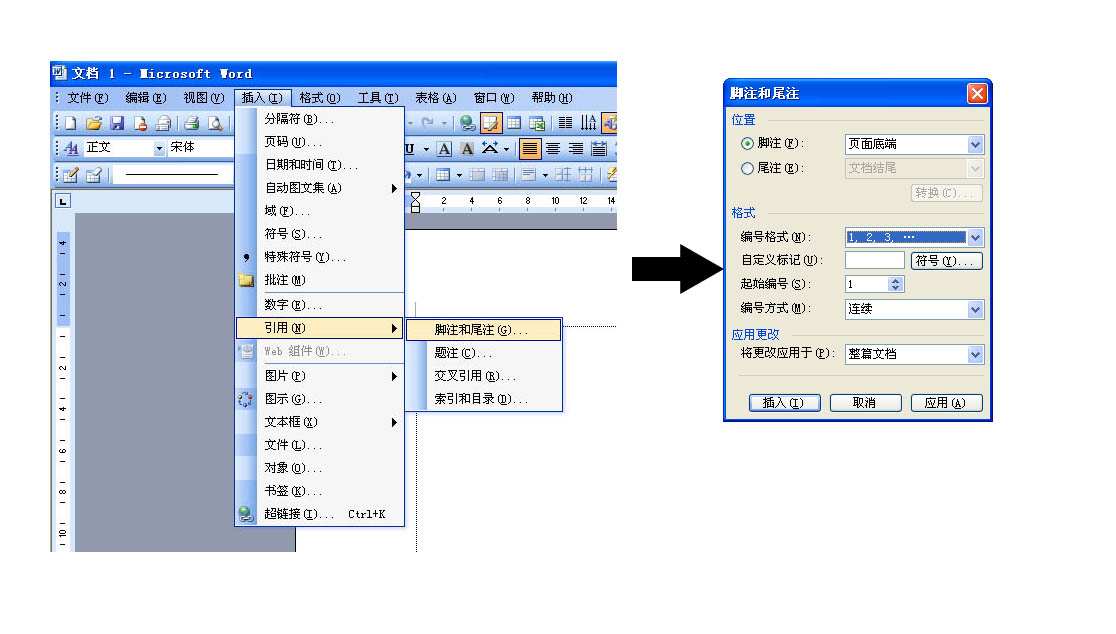Increase the 起始编号 value with stepper

coord(895,280)
